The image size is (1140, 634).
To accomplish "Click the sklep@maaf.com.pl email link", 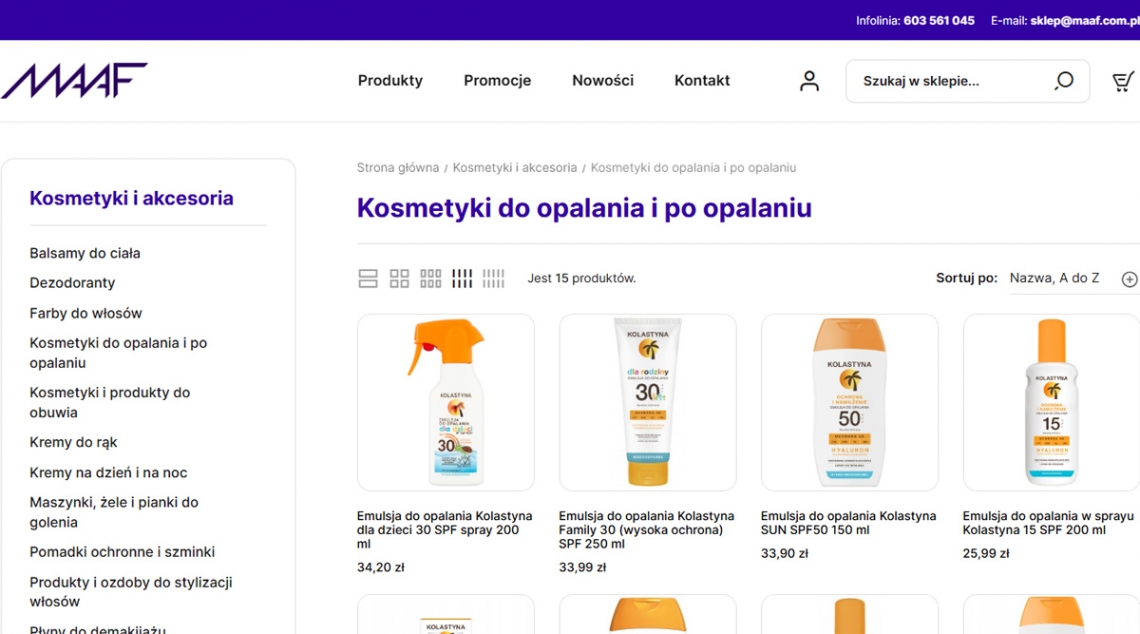I will coord(1084,20).
